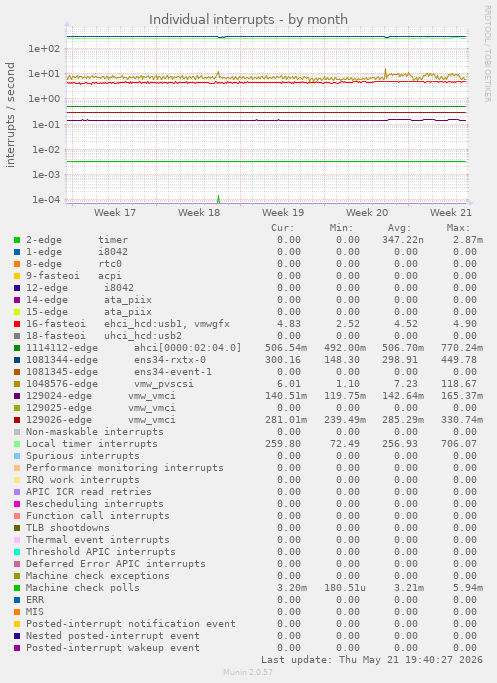Click the Machine check polls legend entry
Screen dimensions: 497x683
(x=83, y=588)
